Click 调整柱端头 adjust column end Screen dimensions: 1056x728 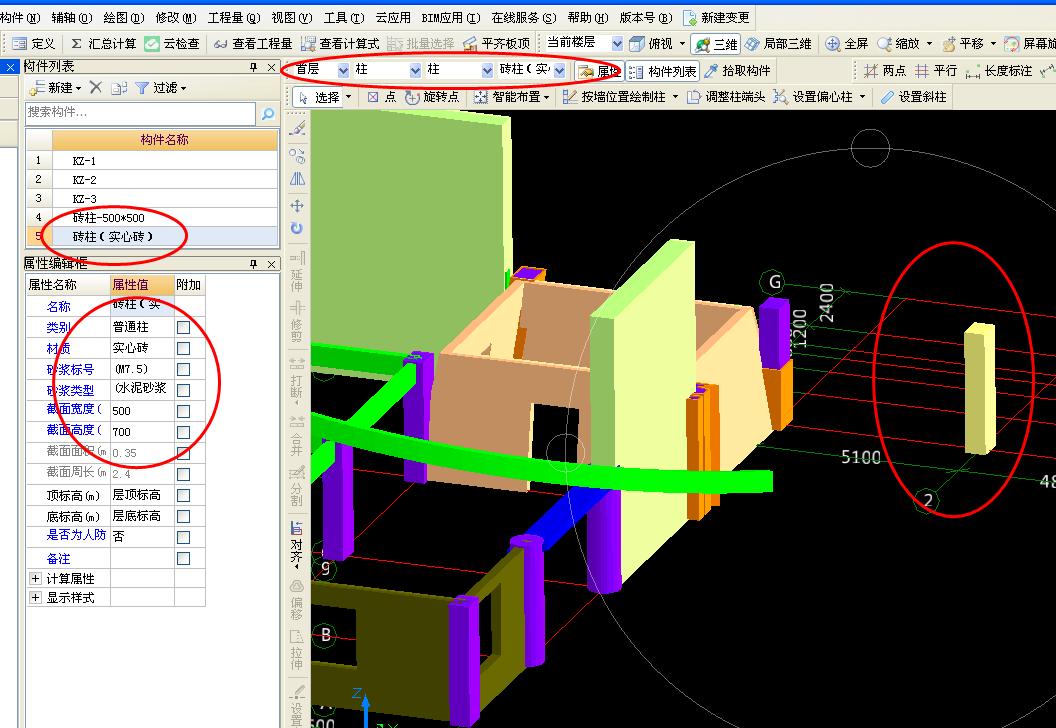pos(725,97)
